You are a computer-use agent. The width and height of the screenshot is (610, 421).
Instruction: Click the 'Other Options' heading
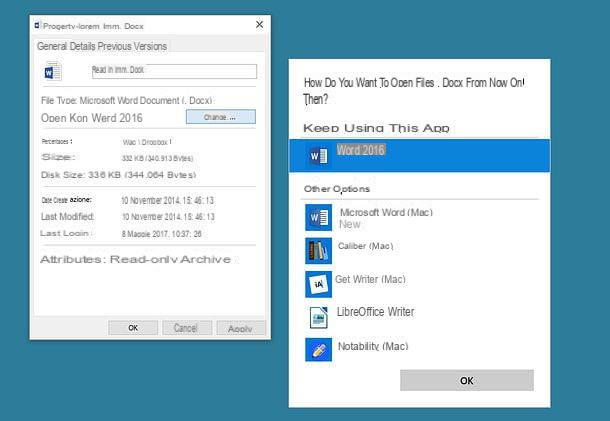(337, 189)
